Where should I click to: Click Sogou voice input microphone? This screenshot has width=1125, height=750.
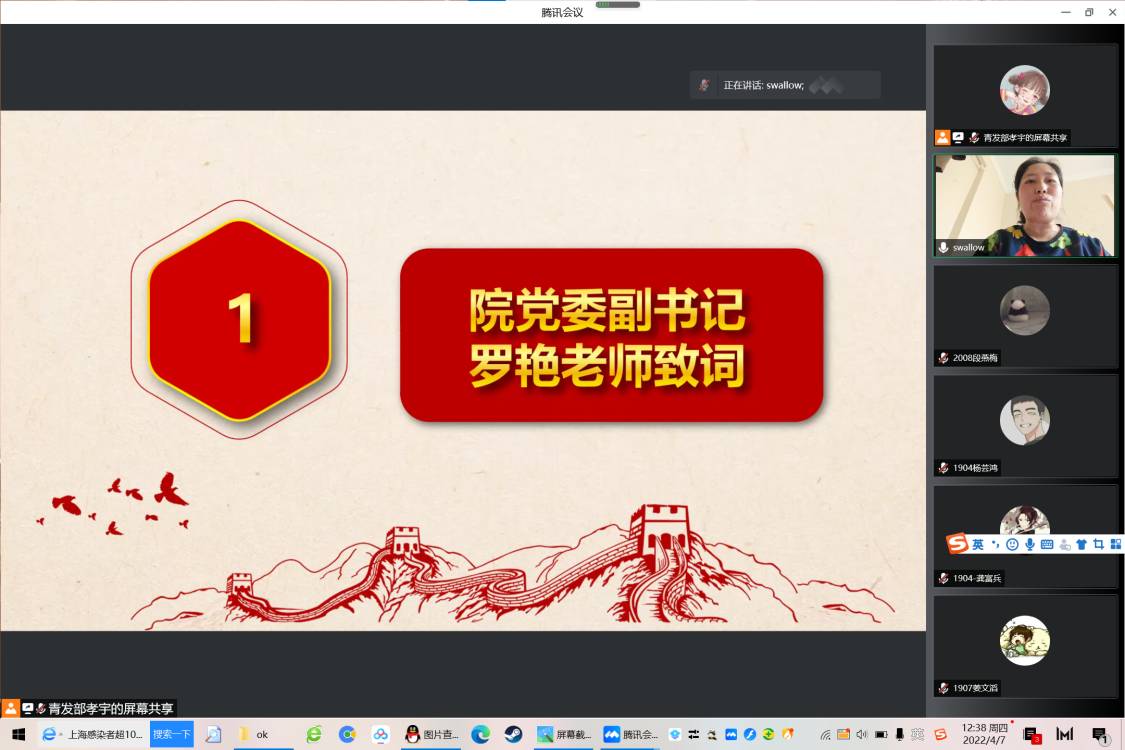(1029, 544)
